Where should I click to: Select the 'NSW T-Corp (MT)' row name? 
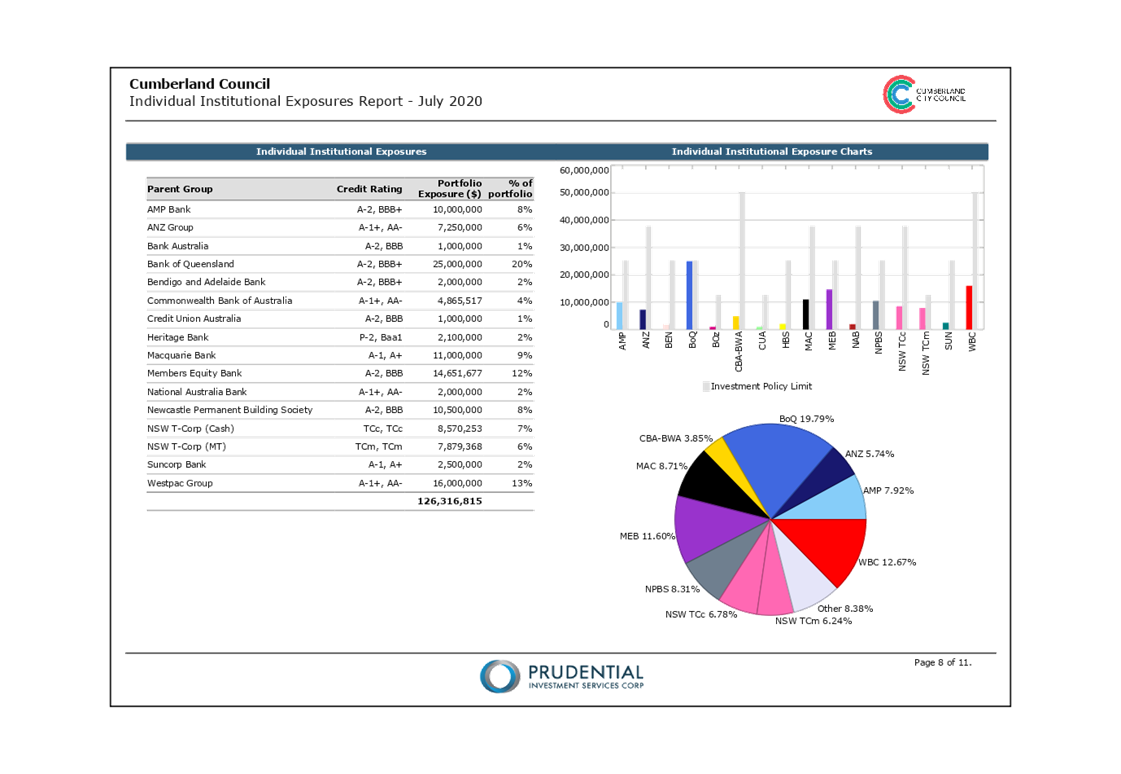[x=186, y=447]
